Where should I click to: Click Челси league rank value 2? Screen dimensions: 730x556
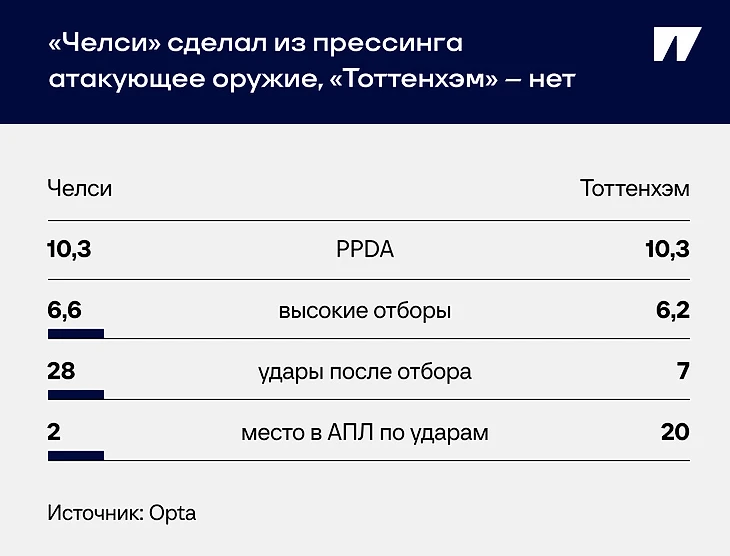pyautogui.click(x=54, y=432)
